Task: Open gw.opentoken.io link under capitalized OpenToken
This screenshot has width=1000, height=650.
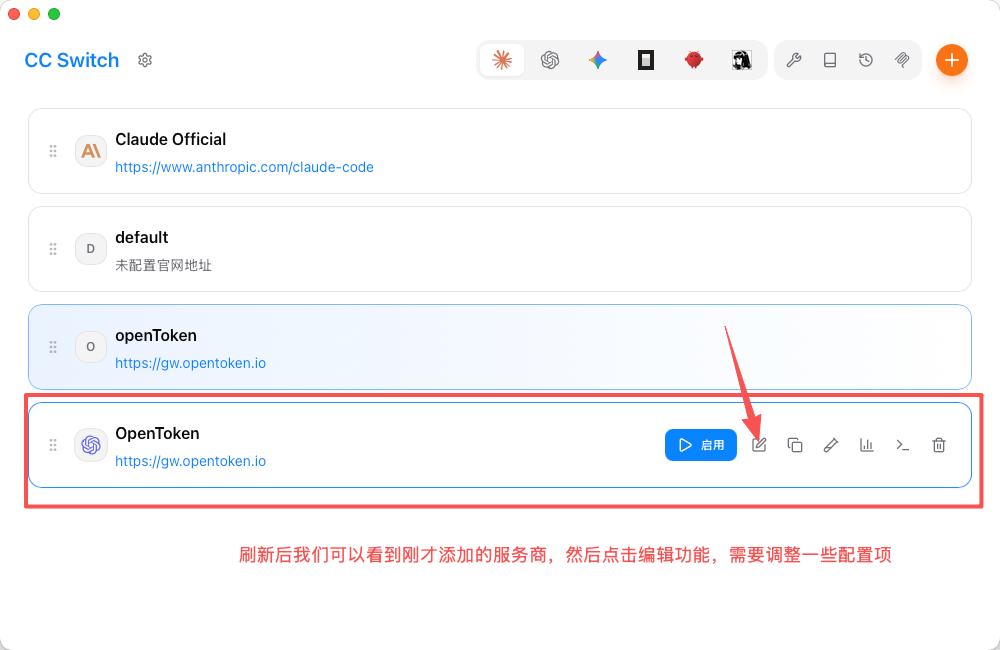Action: tap(190, 461)
